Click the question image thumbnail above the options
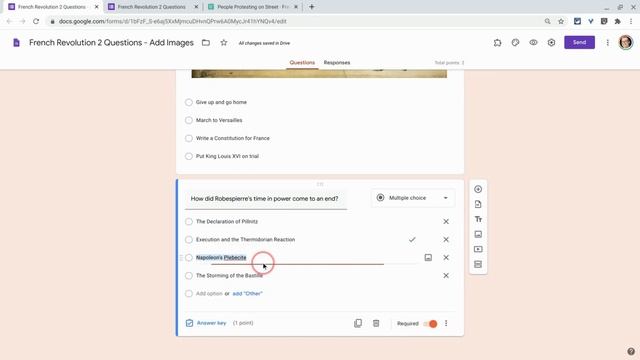This screenshot has height=360, width=640. pyautogui.click(x=319, y=74)
